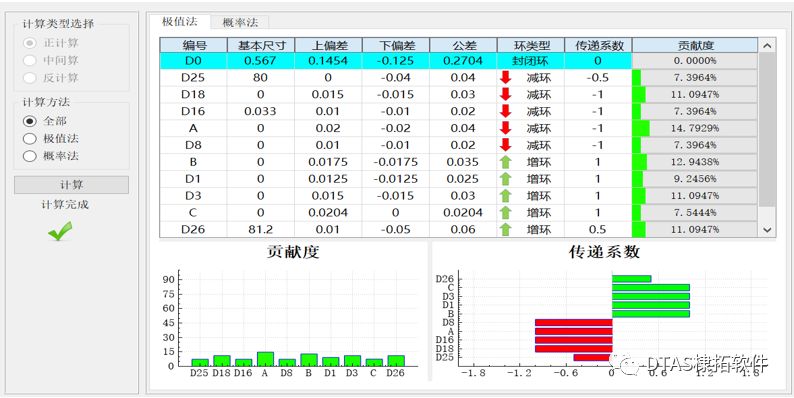
Task: Click the red down arrow in row D25
Action: pos(505,77)
